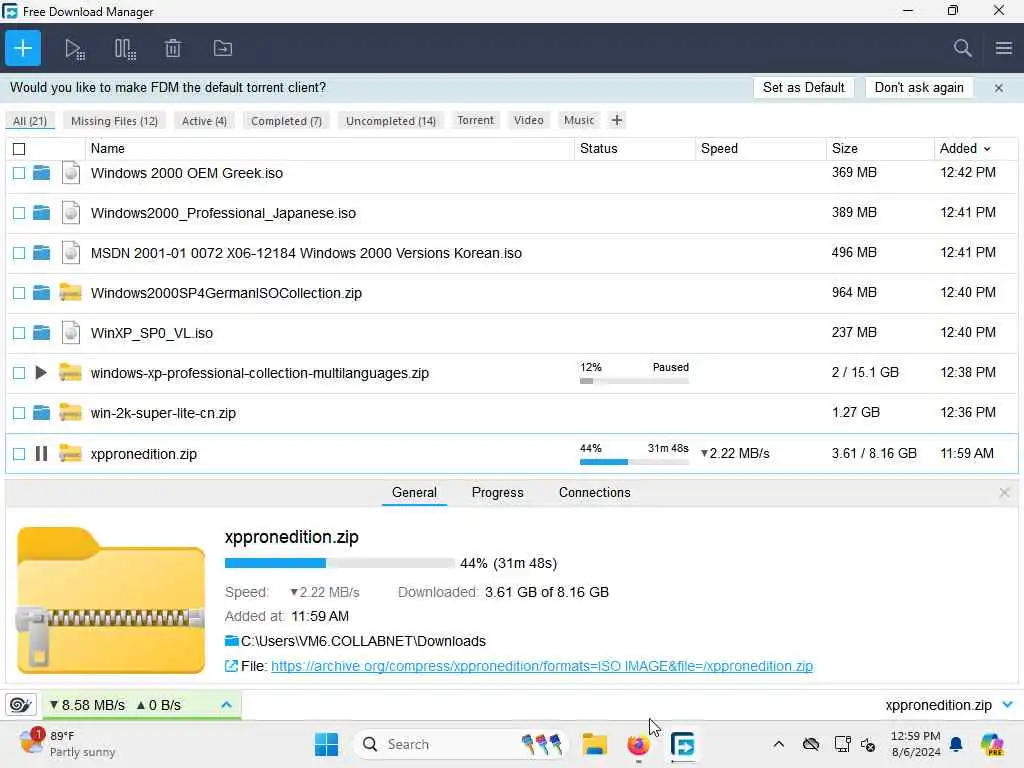Click the add new download plus button
Viewport: 1024px width, 768px height.
(23, 48)
